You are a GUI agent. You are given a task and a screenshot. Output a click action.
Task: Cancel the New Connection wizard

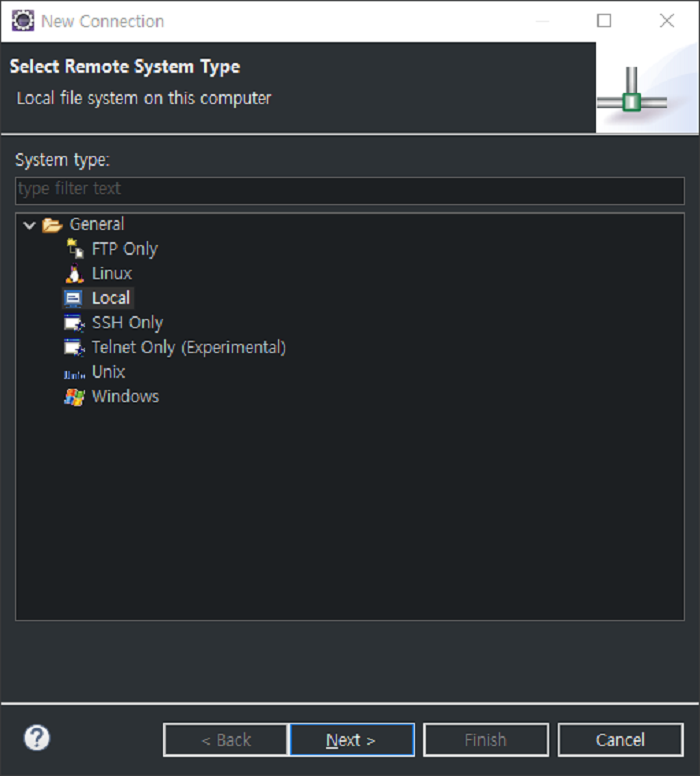point(621,740)
